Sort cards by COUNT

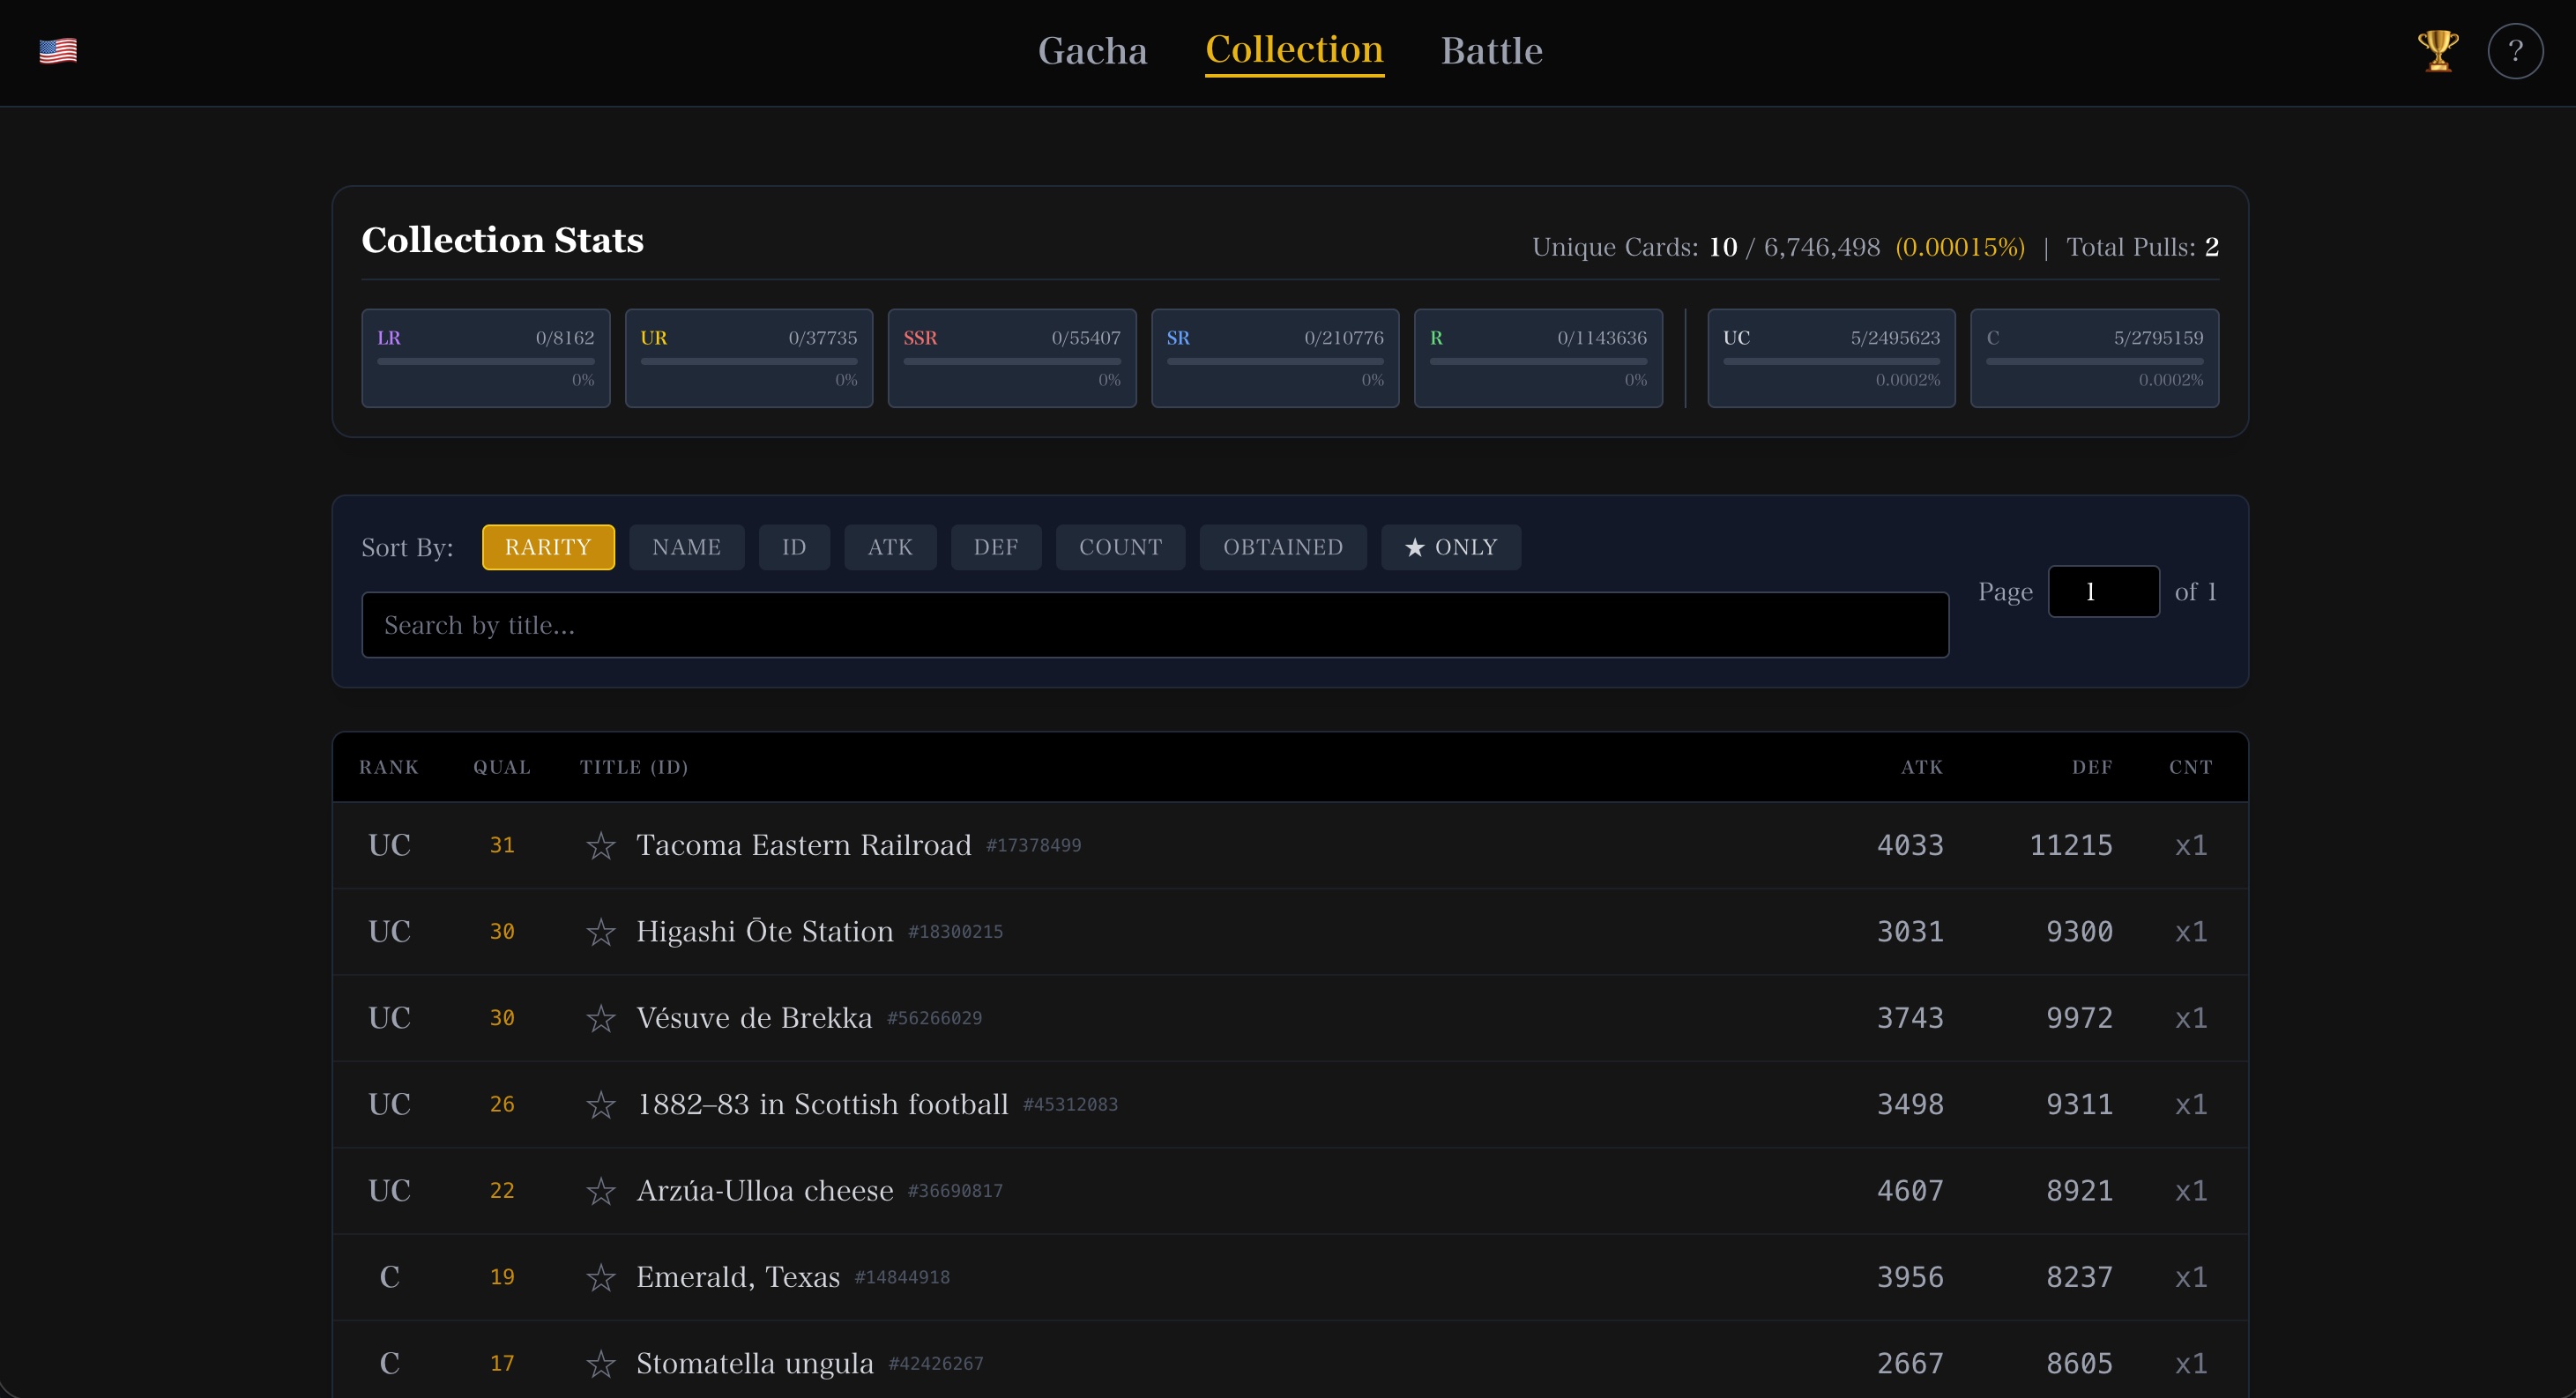(x=1120, y=547)
